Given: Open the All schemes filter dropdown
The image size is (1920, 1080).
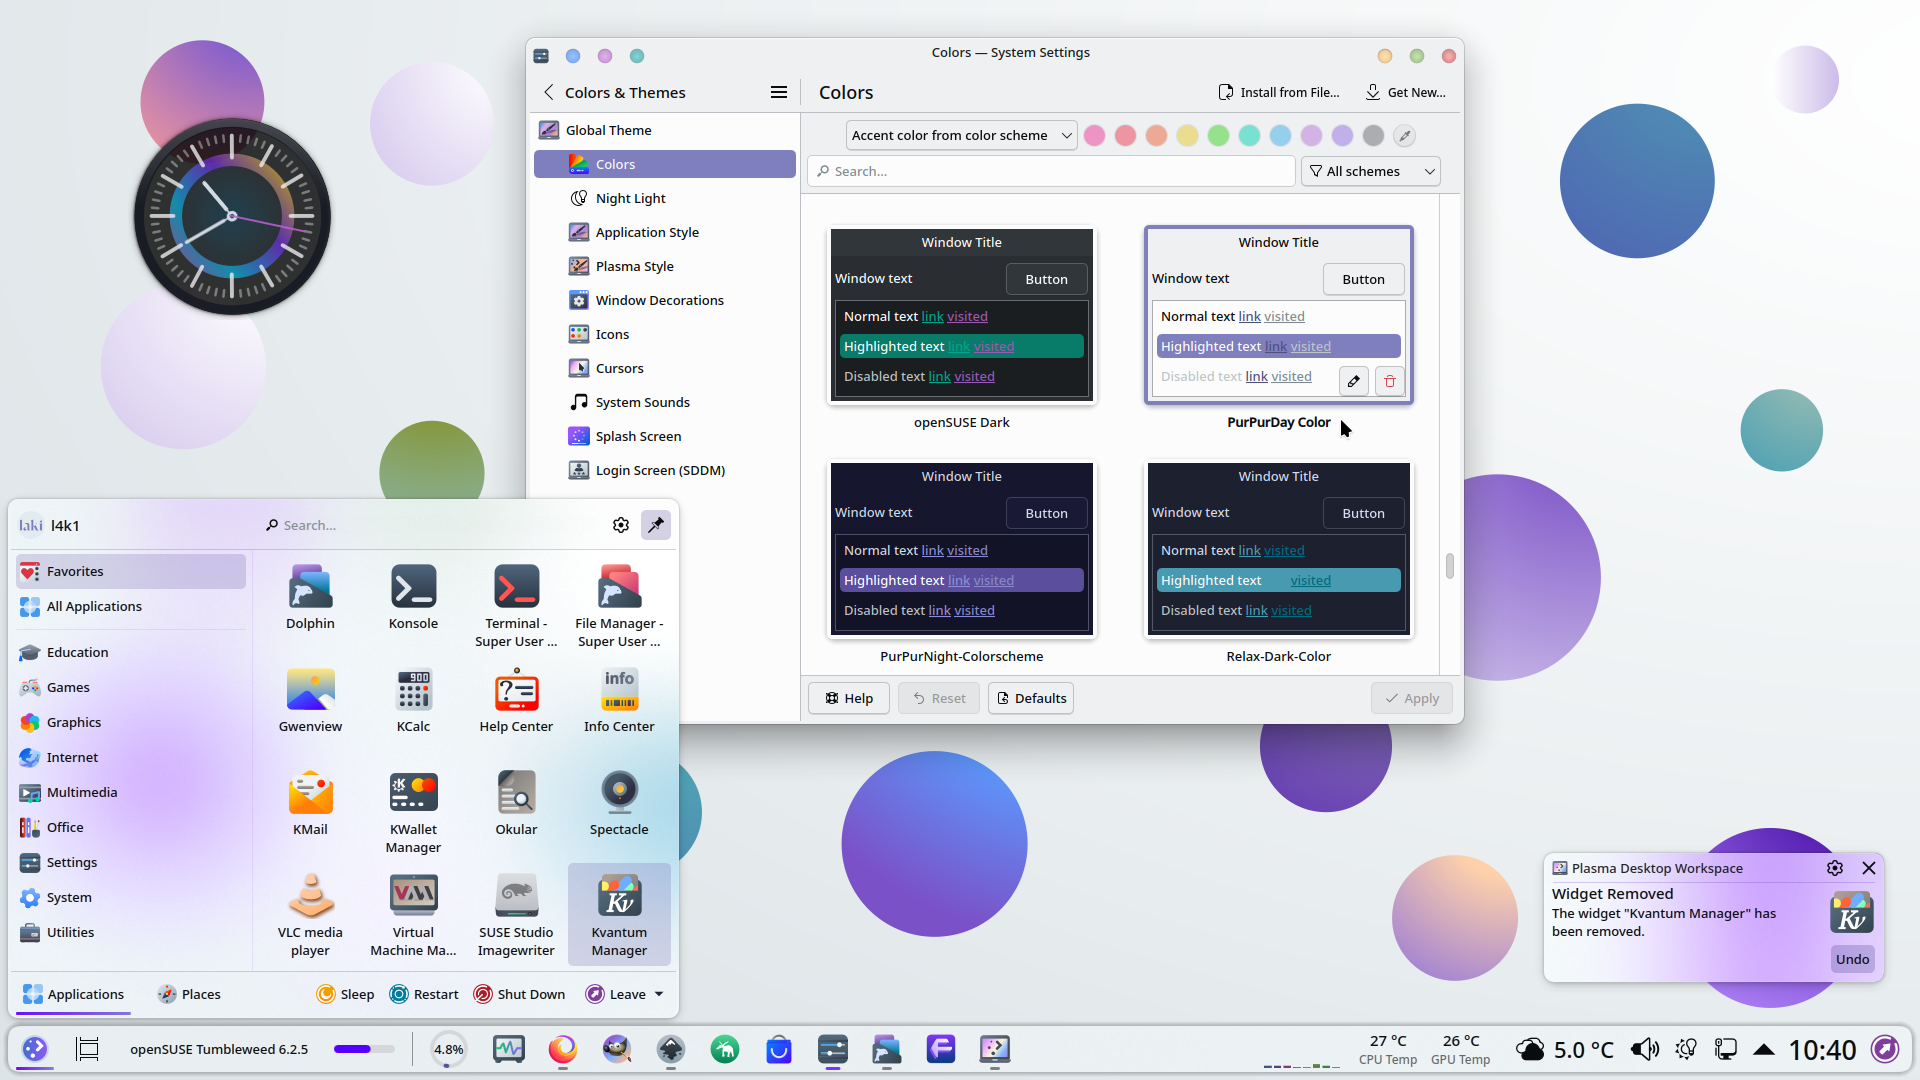Looking at the screenshot, I should pos(1370,171).
